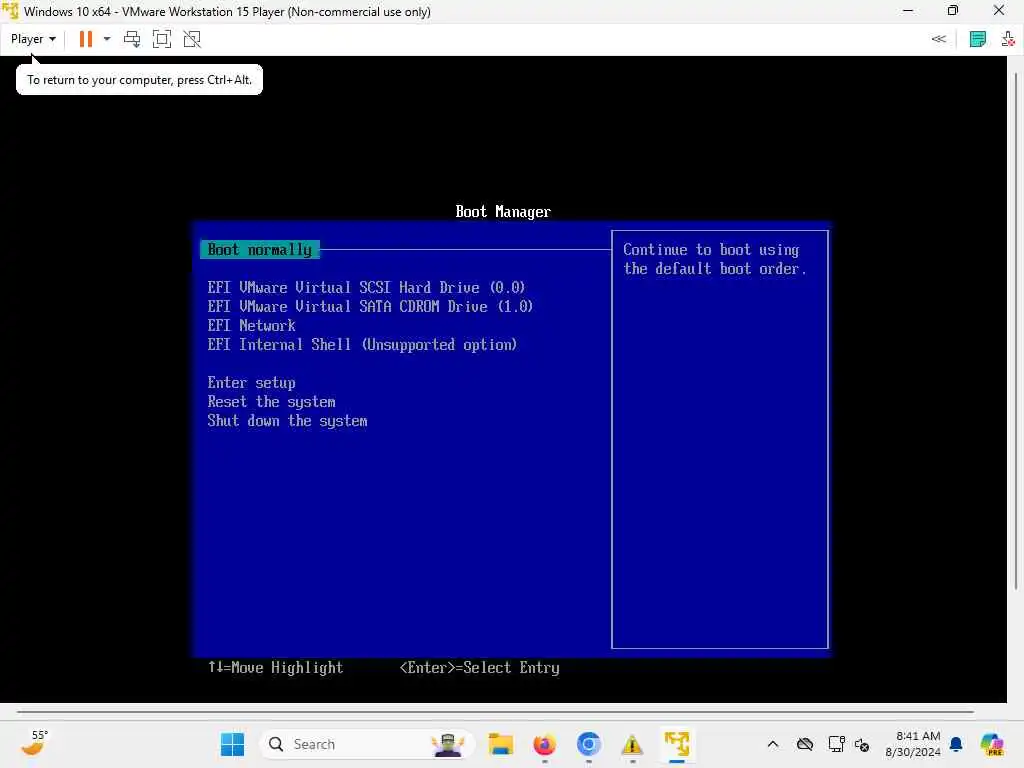Screen dimensions: 1024x768
Task: Click the VMware Player taskbar icon
Action: coord(677,744)
